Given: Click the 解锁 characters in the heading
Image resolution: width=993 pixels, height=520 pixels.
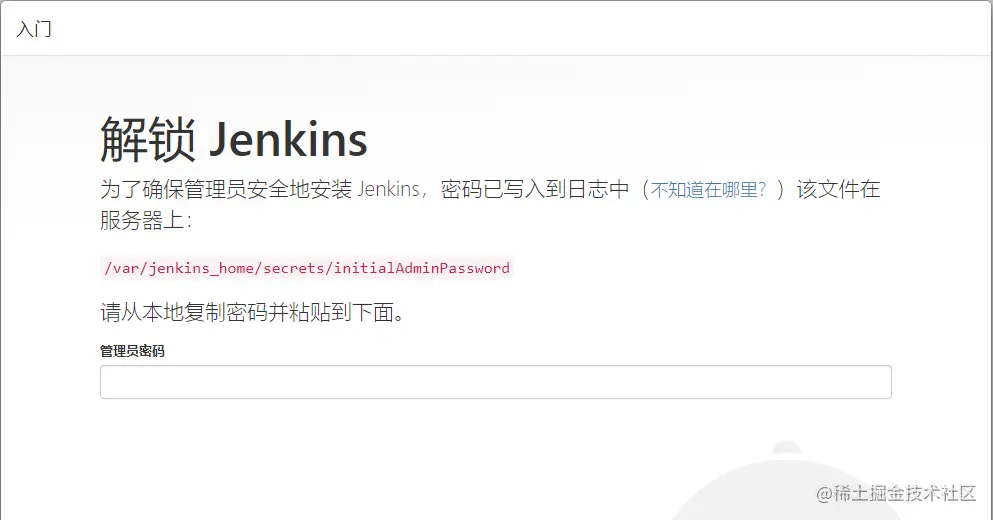Looking at the screenshot, I should 148,139.
